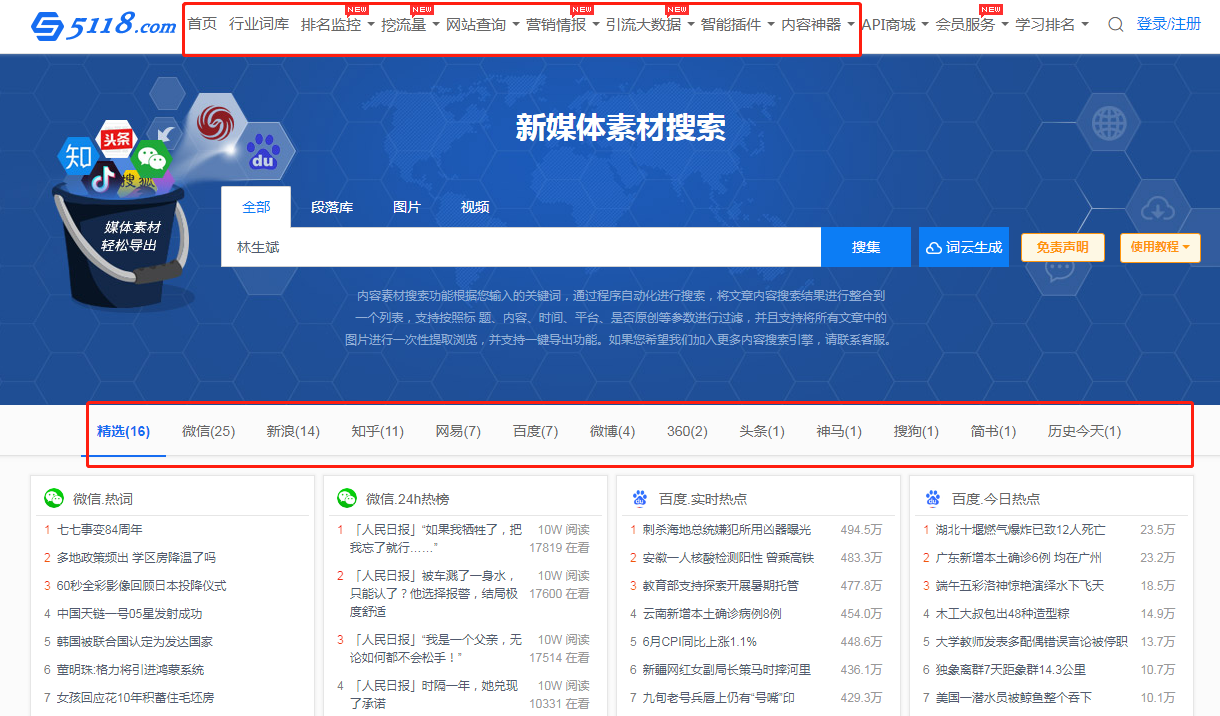Switch to the 360(2) tab
Viewport: 1220px width, 716px height.
[x=687, y=431]
